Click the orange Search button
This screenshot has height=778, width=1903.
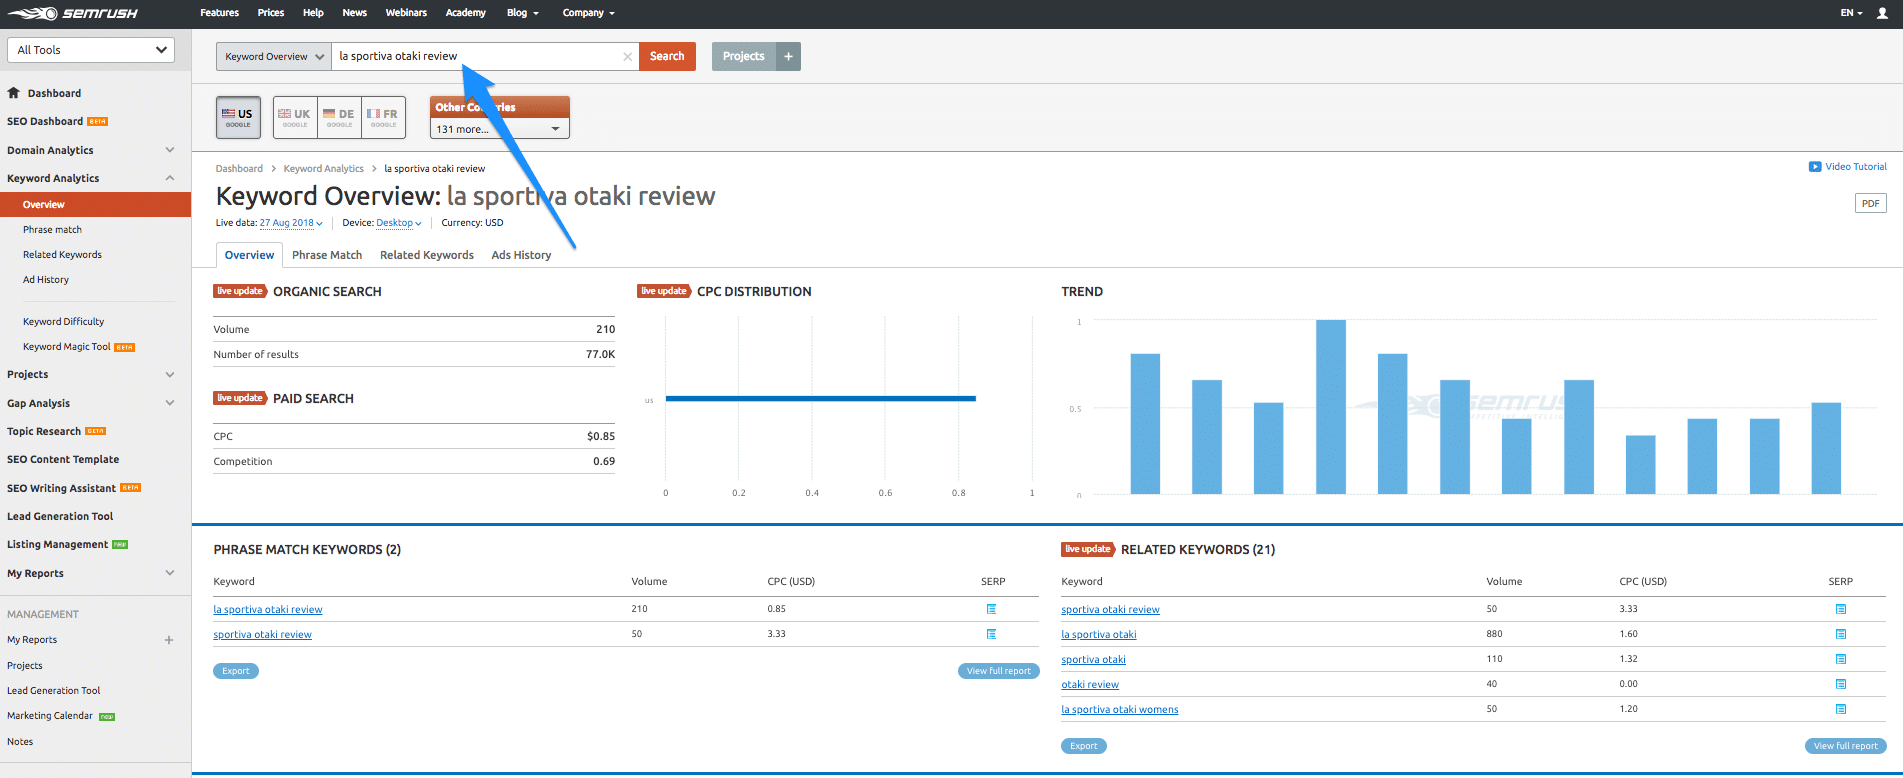click(667, 56)
